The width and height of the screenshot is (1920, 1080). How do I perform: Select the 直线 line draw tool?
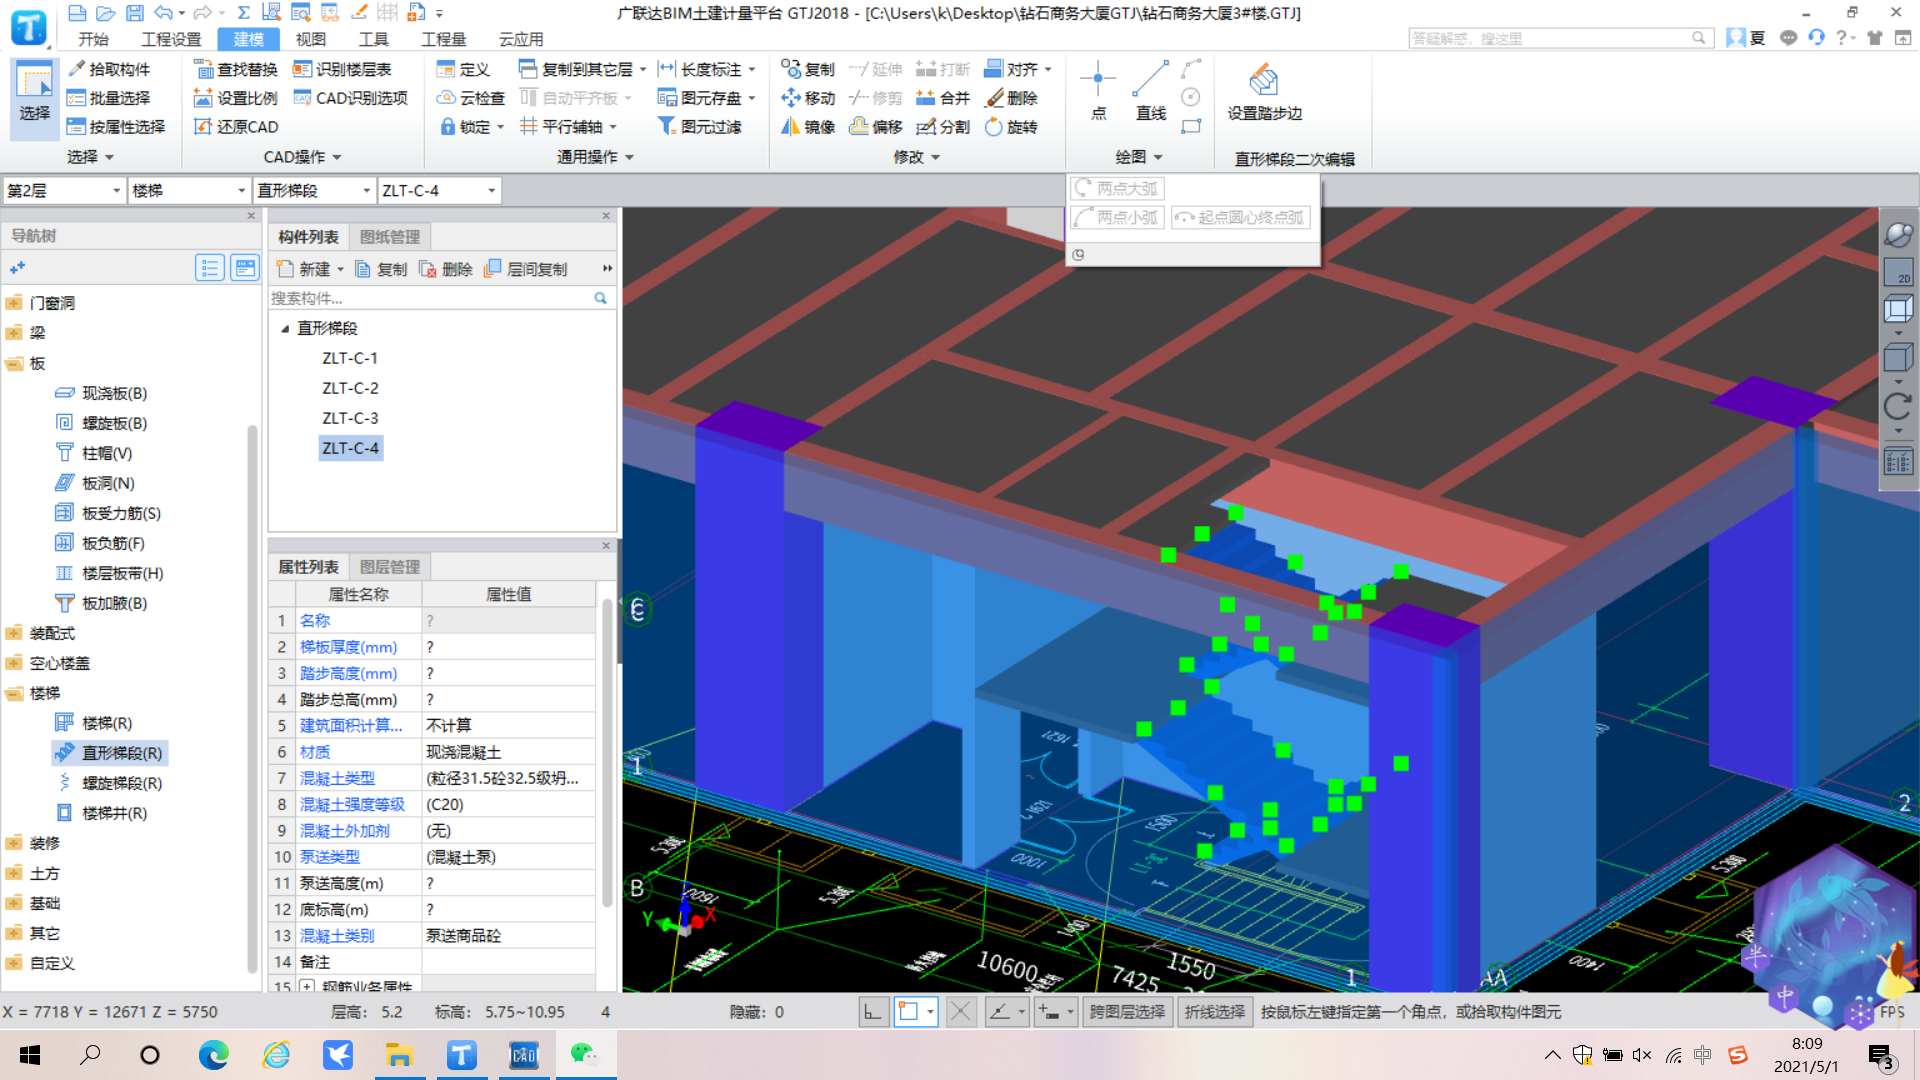(x=1150, y=91)
